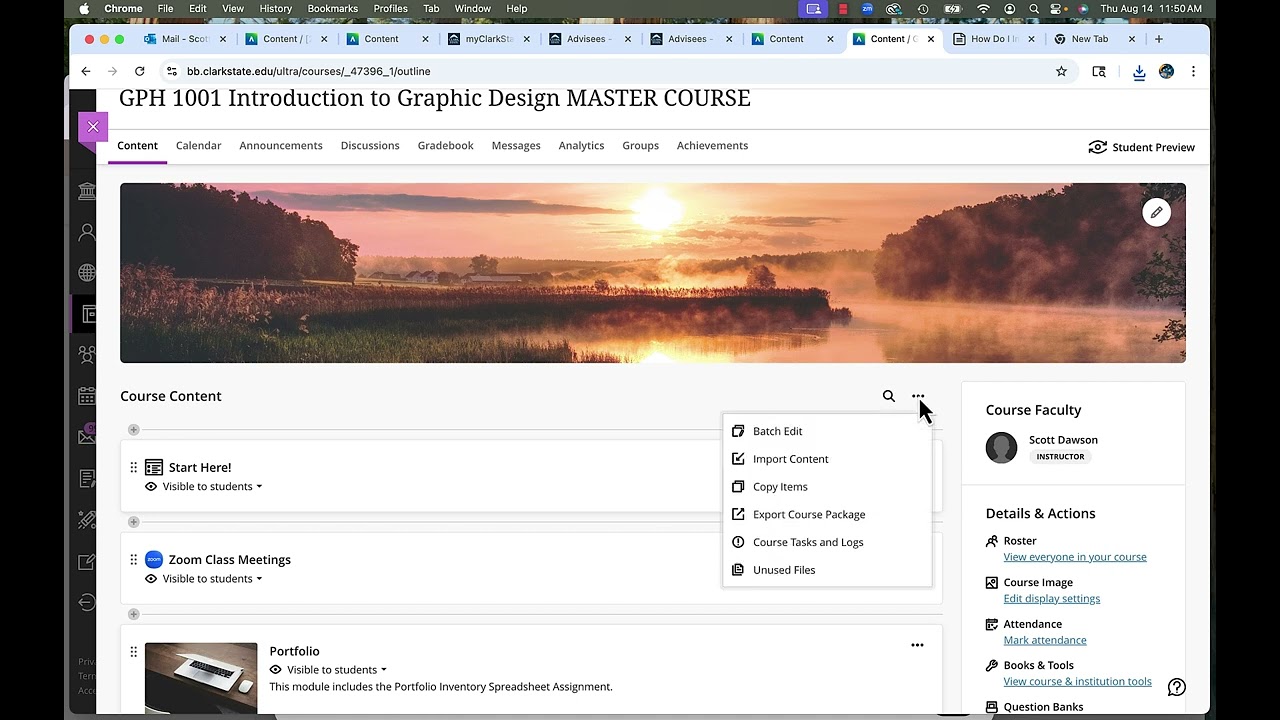Open the Edit display settings link
Screen dimensions: 1280x720
click(x=1052, y=598)
